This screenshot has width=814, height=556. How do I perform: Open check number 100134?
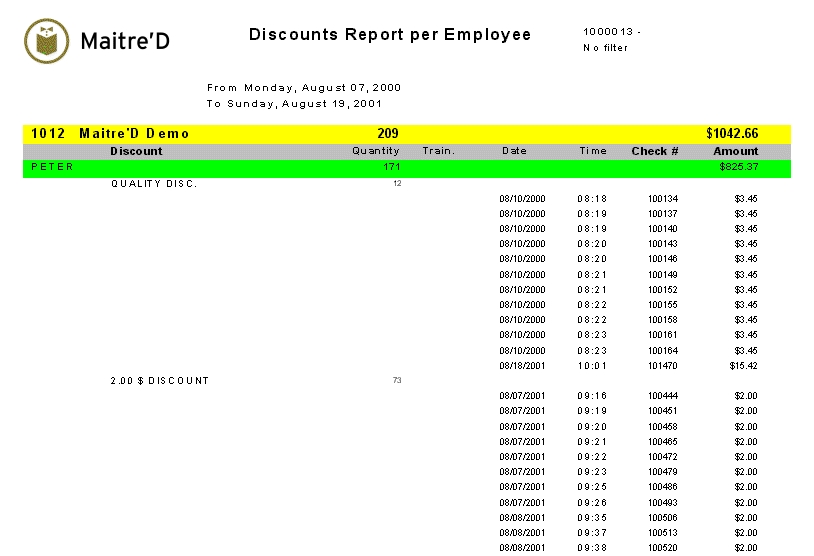662,199
